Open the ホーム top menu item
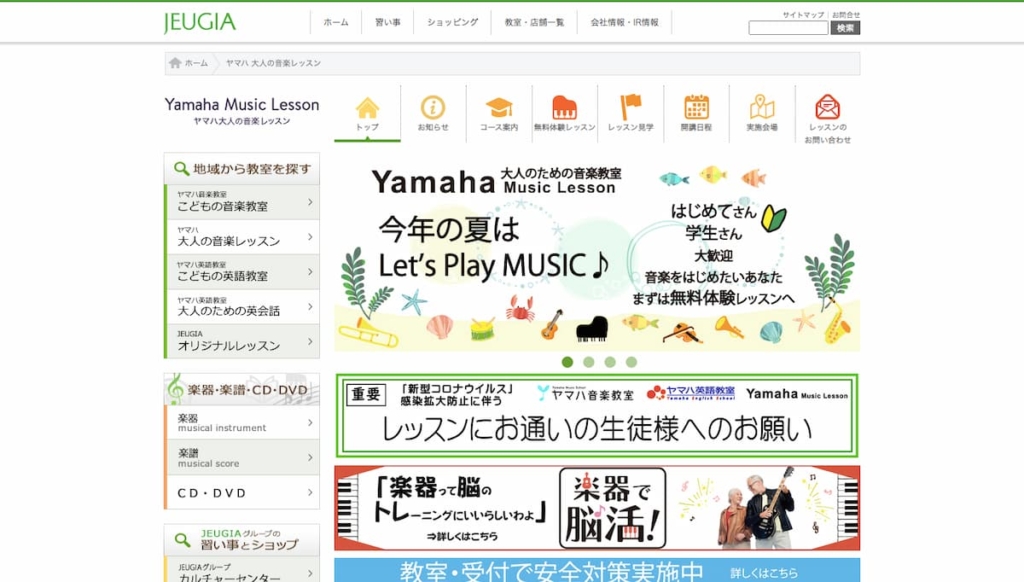Screen dimensions: 1024x582 point(336,22)
